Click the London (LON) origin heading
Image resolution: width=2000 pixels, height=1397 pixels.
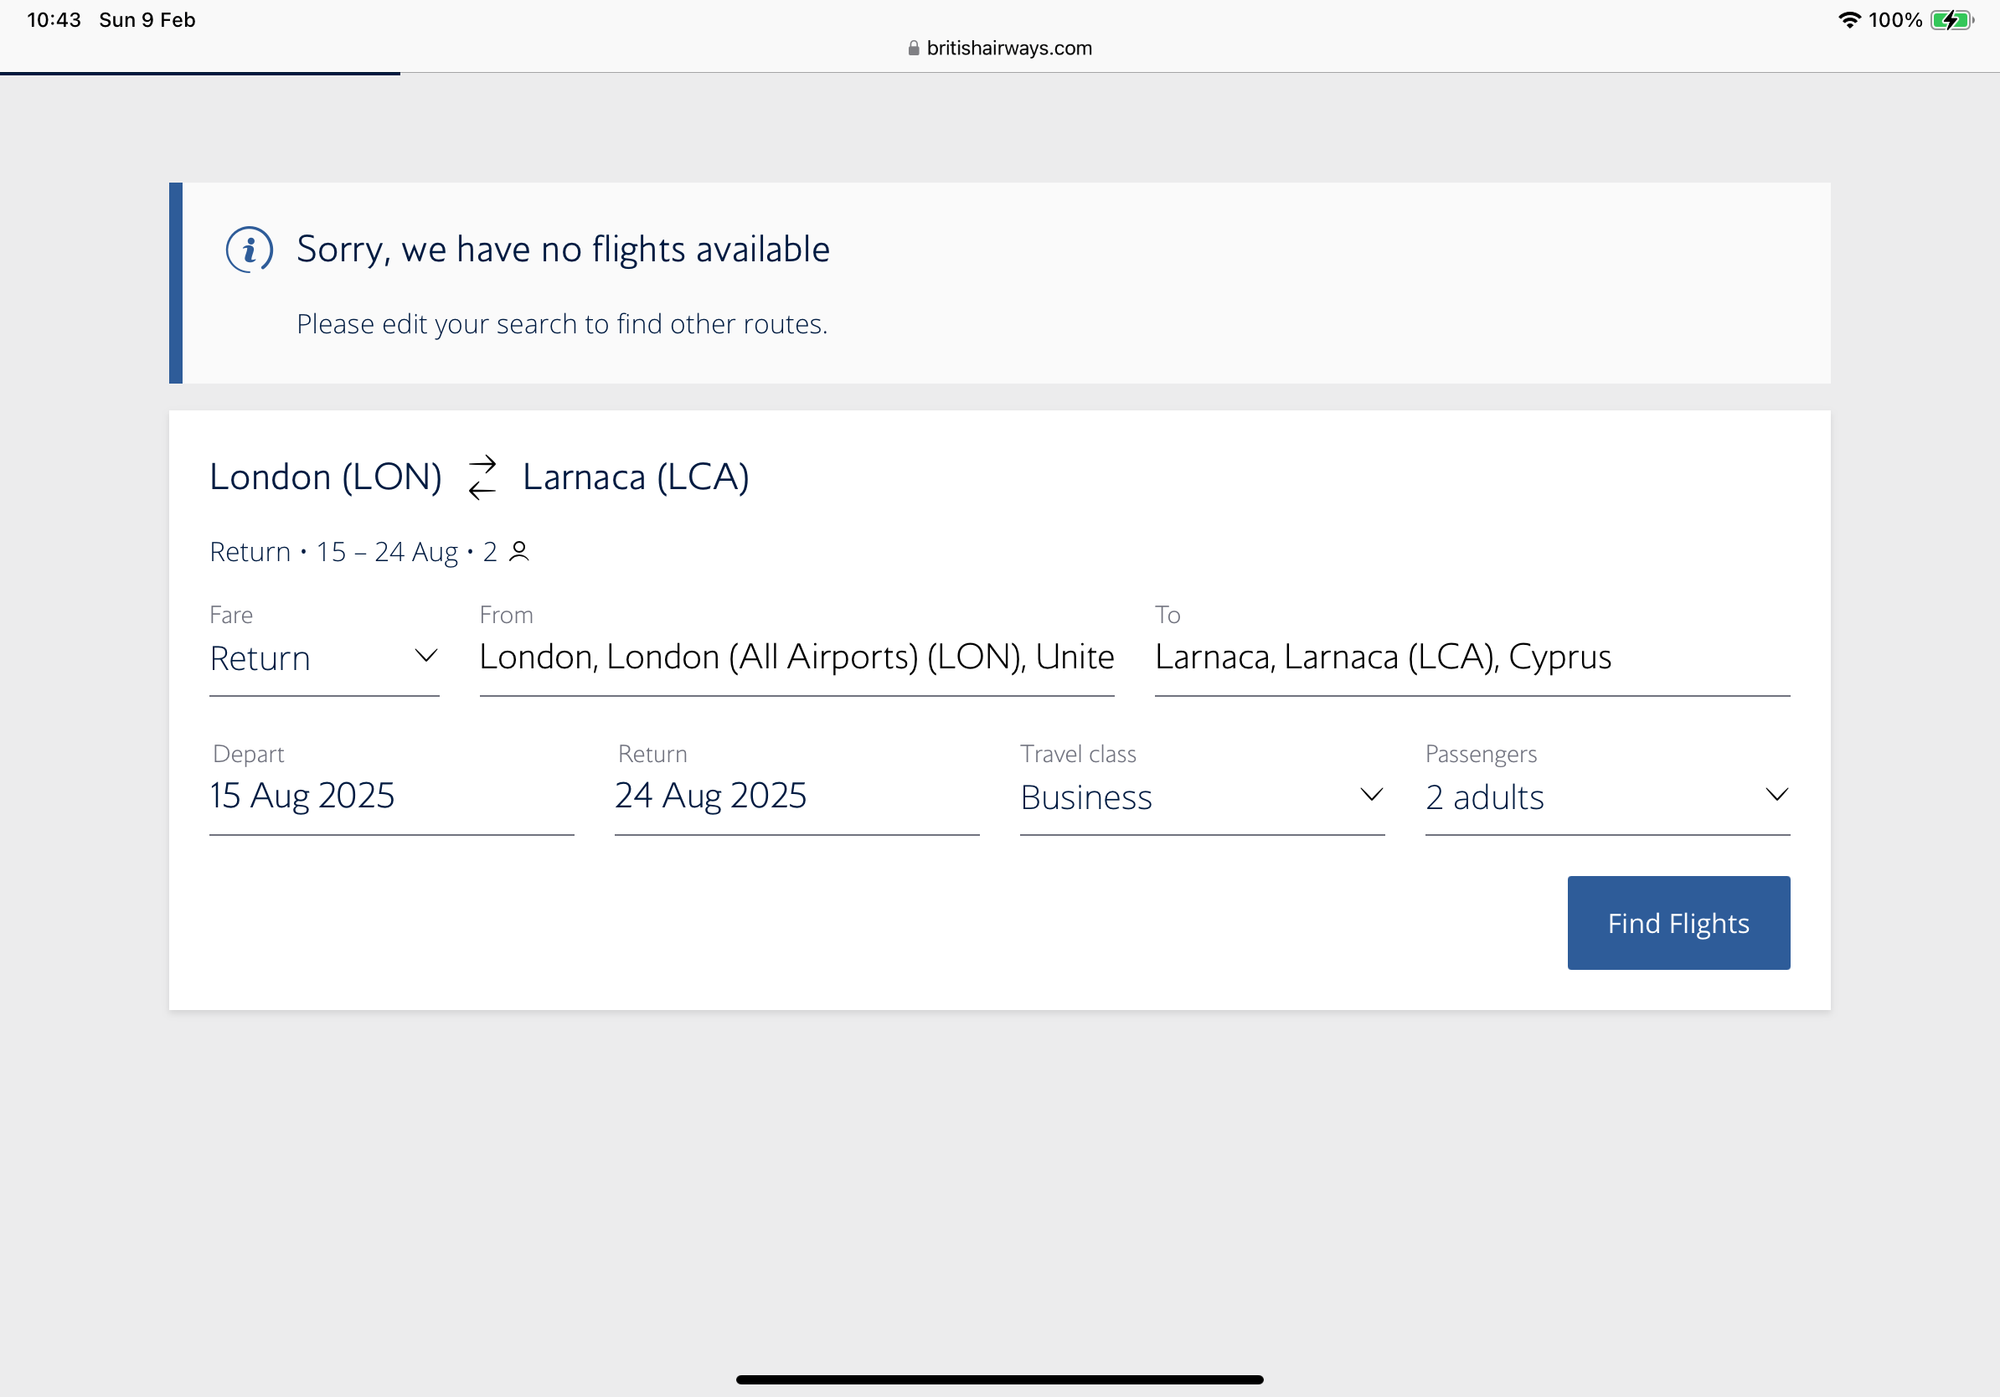pos(325,477)
